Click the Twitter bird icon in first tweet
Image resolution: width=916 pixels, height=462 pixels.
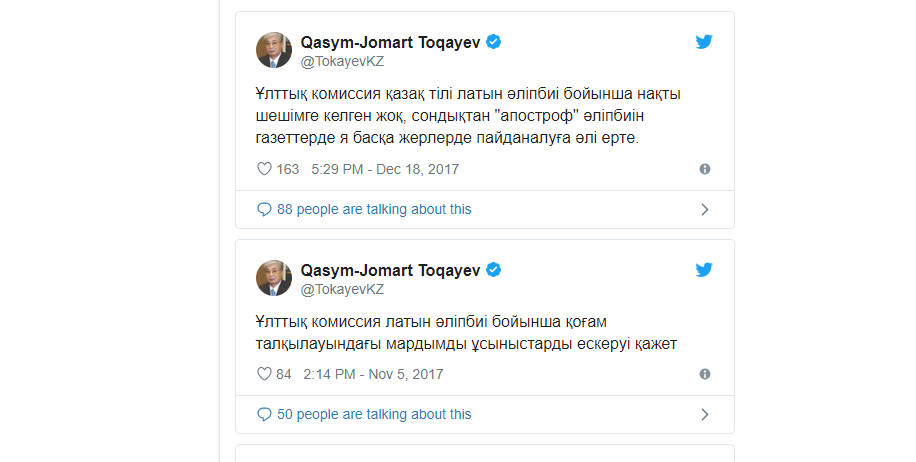(704, 42)
